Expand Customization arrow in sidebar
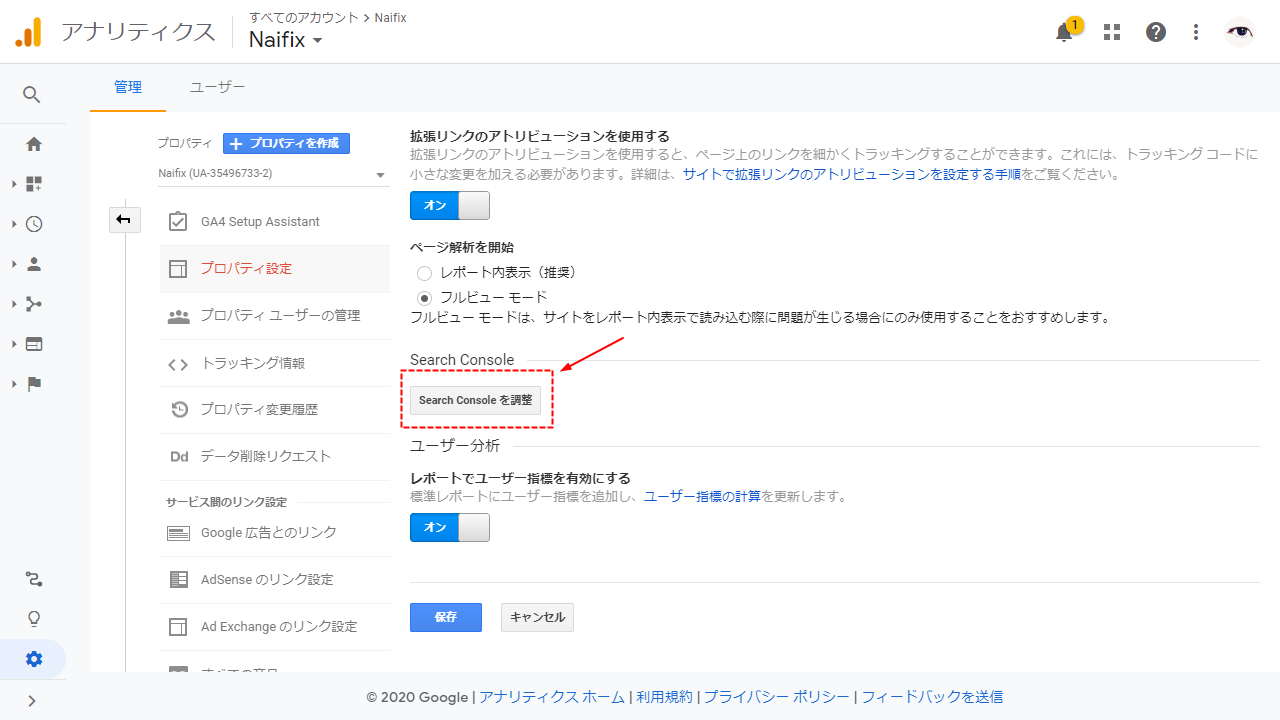This screenshot has height=720, width=1280. click(14, 184)
